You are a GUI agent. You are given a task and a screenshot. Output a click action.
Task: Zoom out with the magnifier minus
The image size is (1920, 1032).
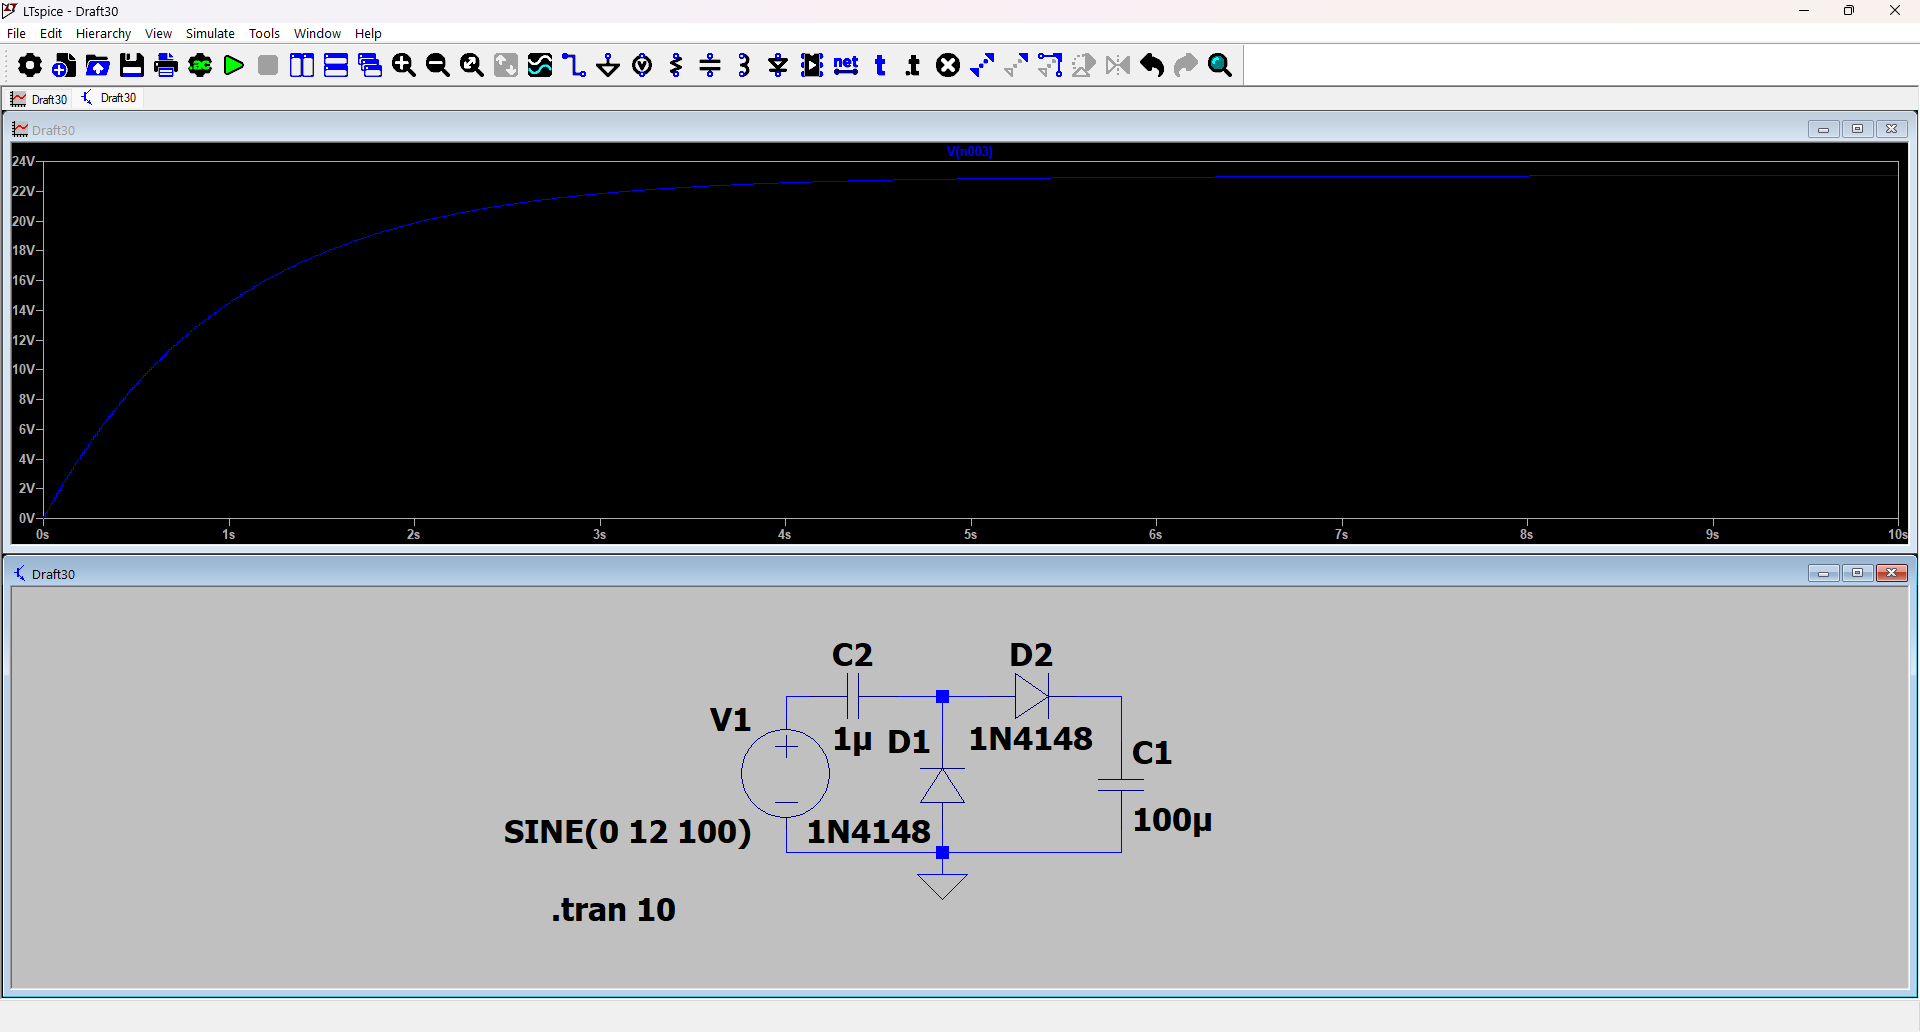click(438, 66)
